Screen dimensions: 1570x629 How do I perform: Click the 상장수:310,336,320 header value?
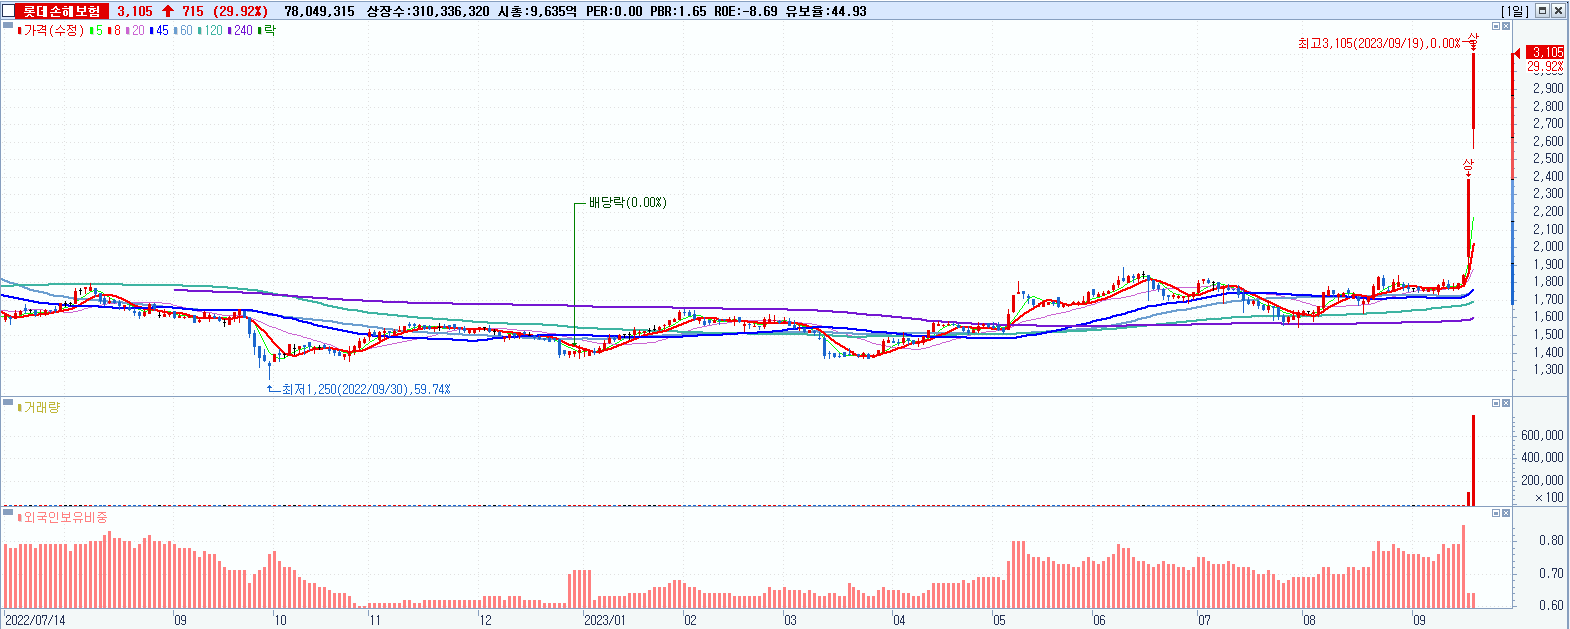pos(428,11)
